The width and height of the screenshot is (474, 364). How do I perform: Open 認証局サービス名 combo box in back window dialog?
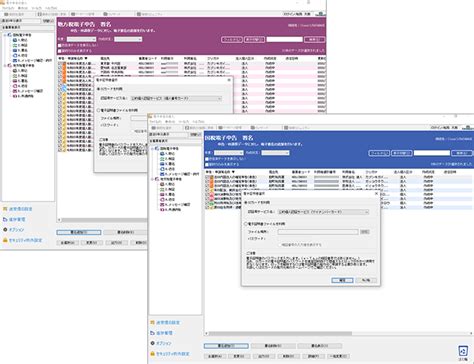(176, 98)
